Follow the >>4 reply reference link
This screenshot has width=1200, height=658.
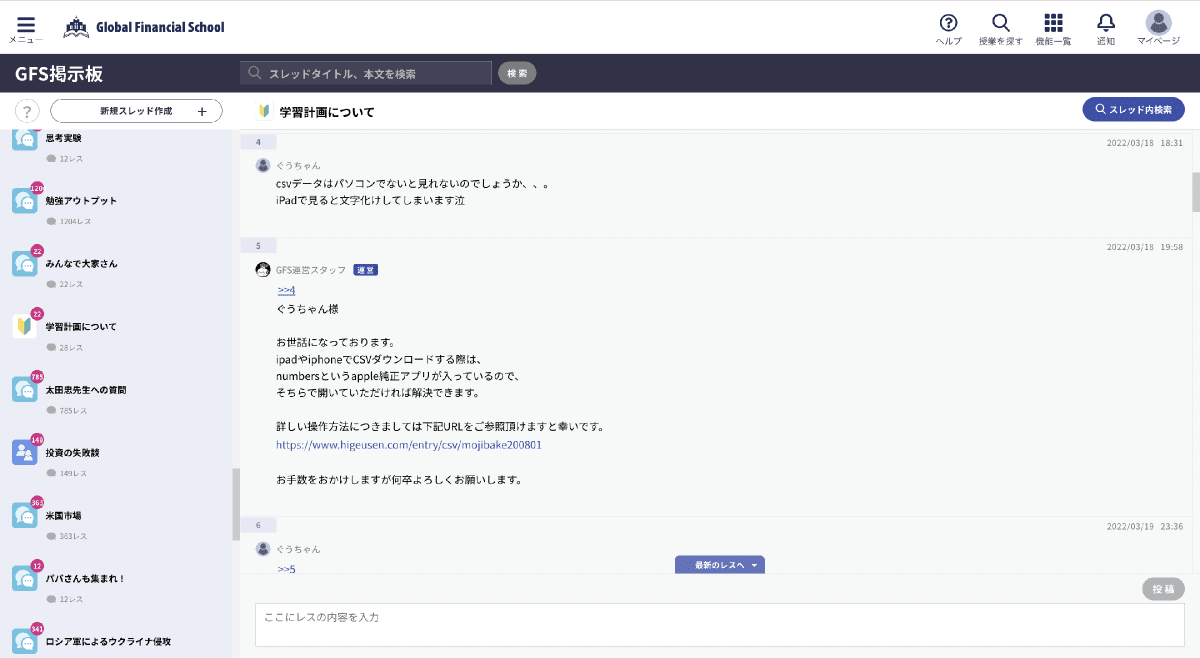click(x=286, y=290)
